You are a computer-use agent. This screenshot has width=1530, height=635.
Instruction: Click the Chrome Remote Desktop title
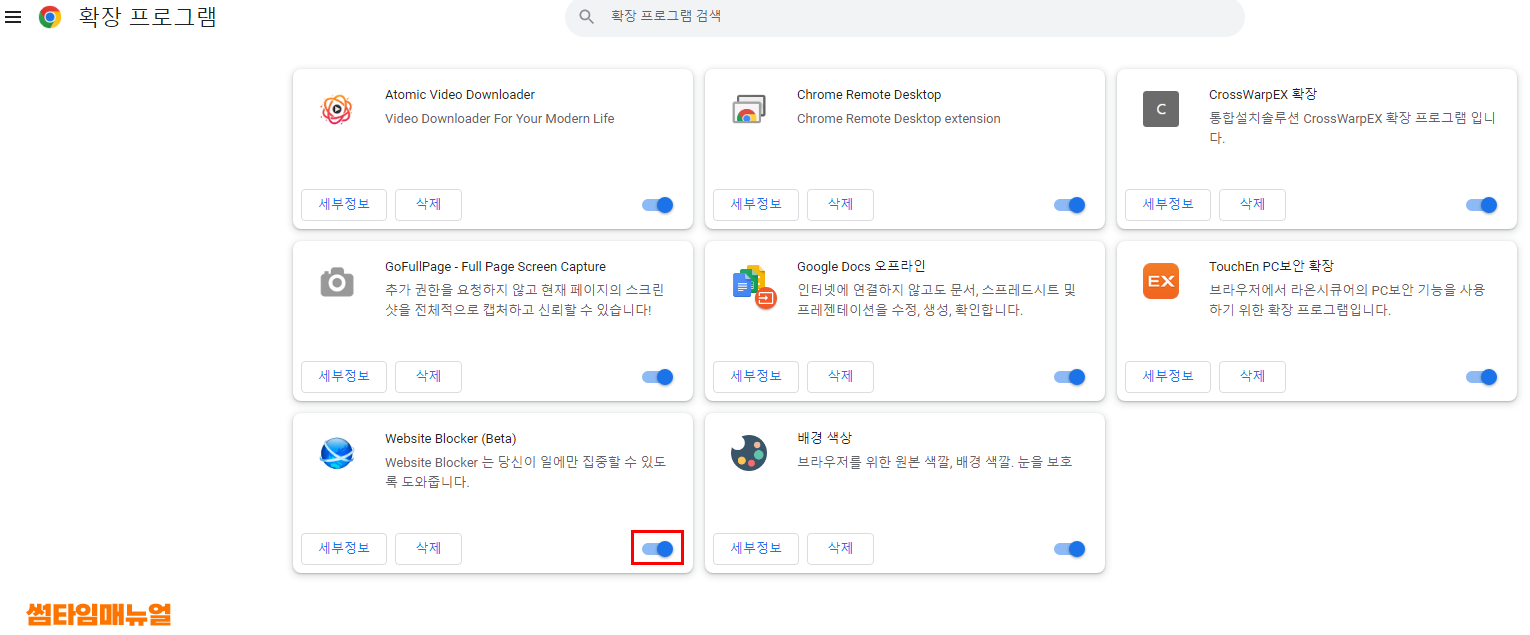point(869,95)
